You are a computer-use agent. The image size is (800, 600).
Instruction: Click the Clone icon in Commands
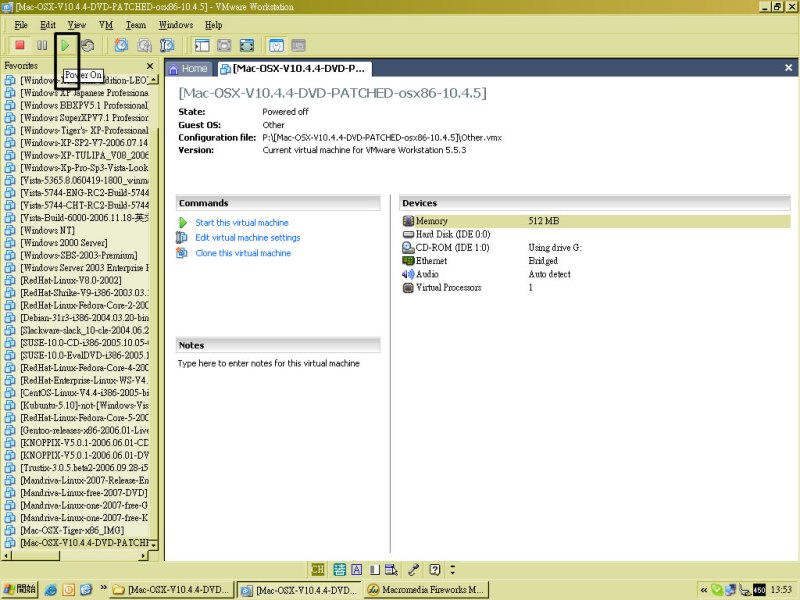(x=182, y=253)
